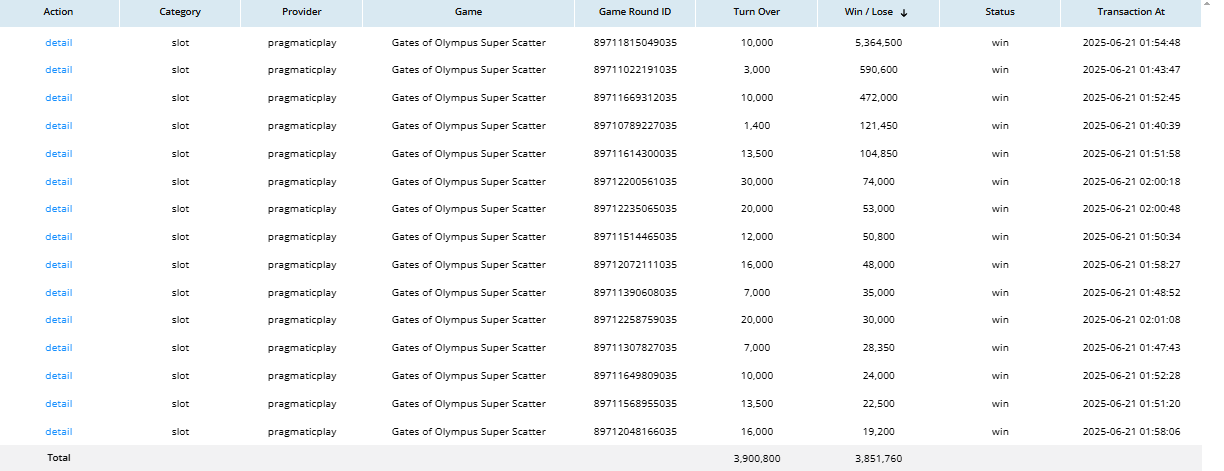Click the total Win / Lose value 3,851,760
Viewport: 1224px width, 471px height.
click(878, 458)
